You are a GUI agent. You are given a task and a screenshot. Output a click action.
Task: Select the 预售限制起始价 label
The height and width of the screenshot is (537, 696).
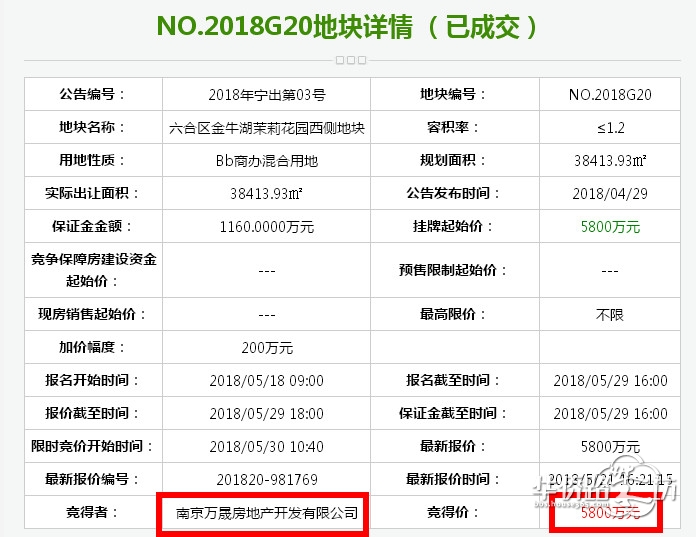454,270
